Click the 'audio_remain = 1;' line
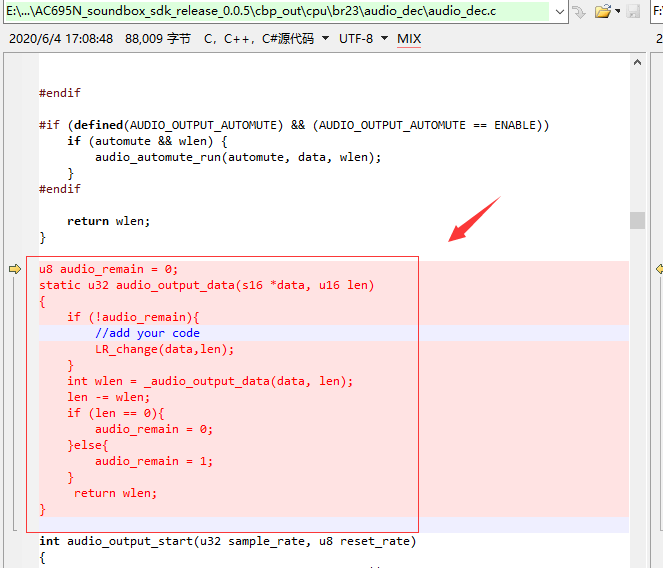Screen dimensions: 663x568 154,461
